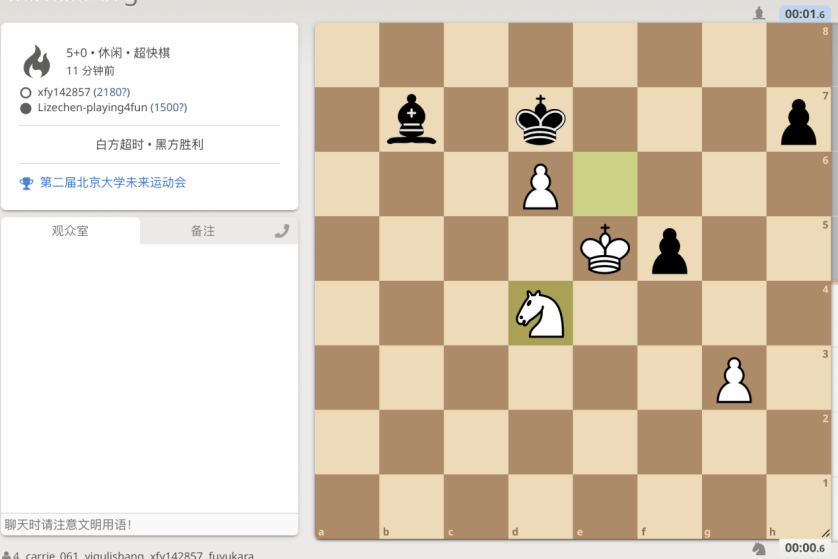Viewport: 838px width, 559px height.
Task: Select the black pawn on h7
Action: click(x=798, y=122)
